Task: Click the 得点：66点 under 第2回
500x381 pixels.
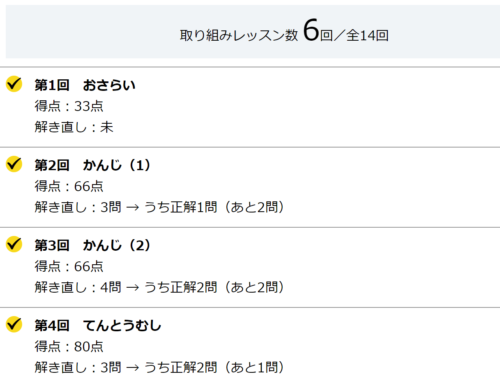Action: (x=69, y=186)
